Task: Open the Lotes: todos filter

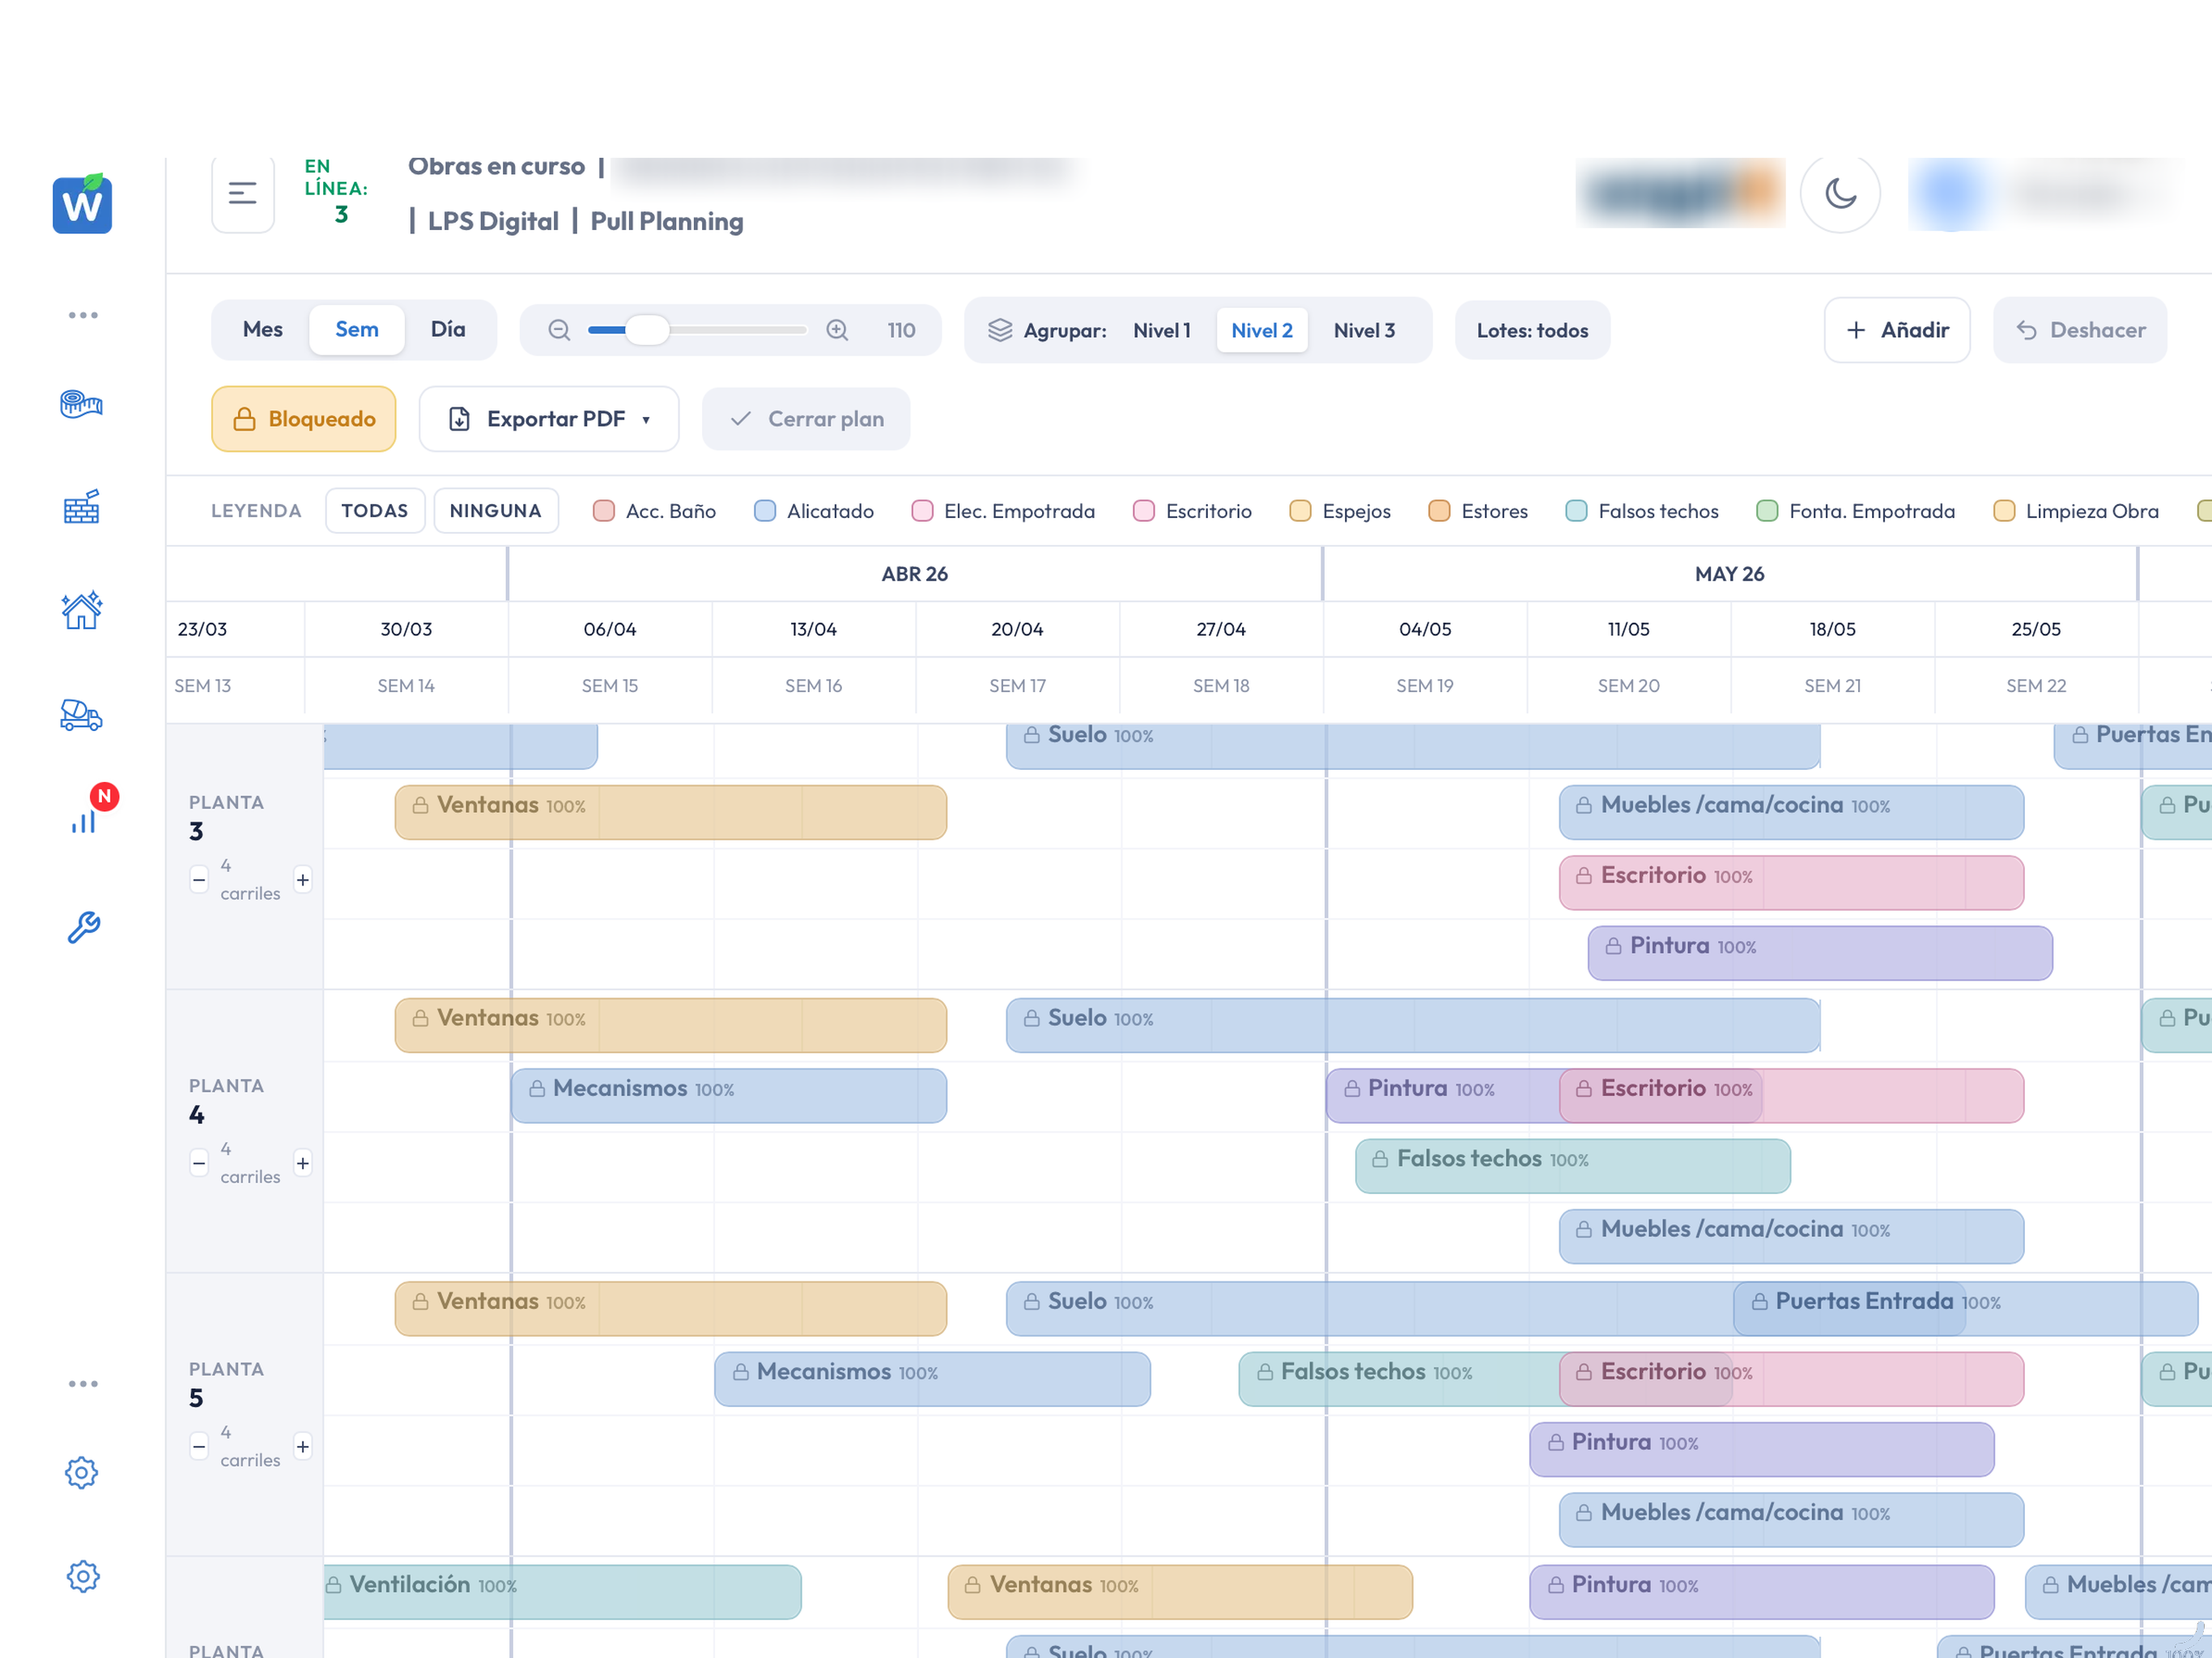Action: pos(1532,330)
